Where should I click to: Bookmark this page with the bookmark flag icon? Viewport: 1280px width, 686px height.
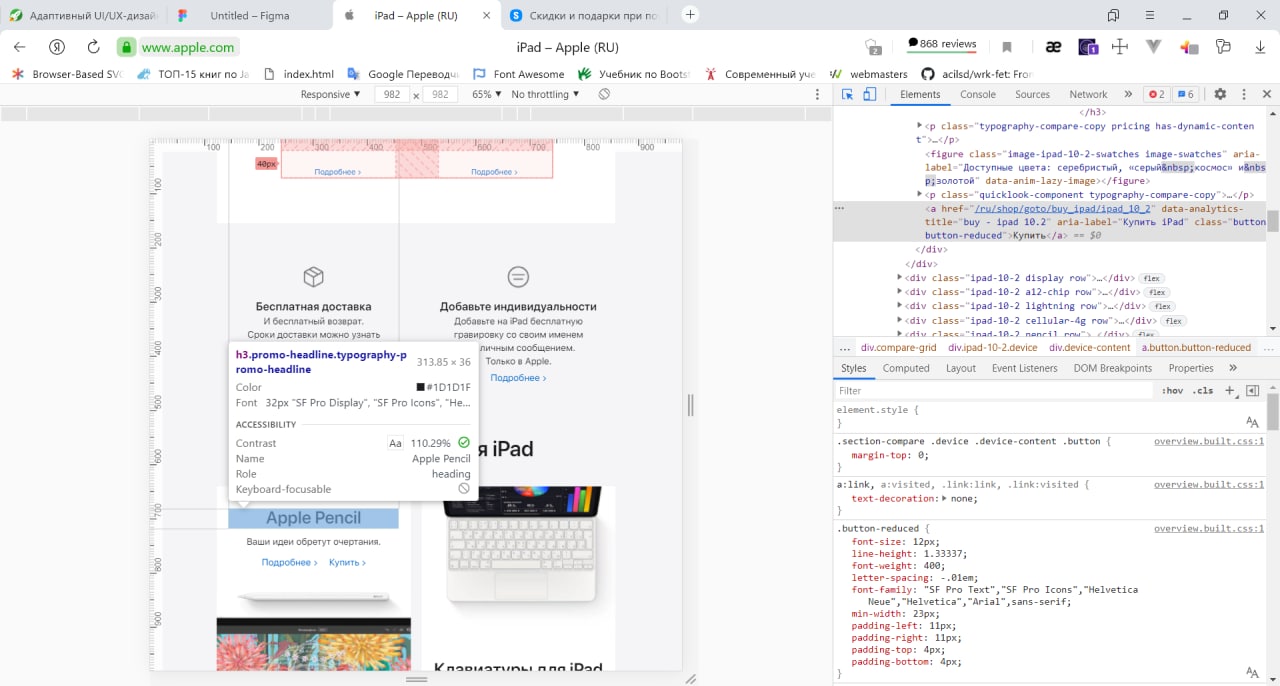click(1007, 47)
